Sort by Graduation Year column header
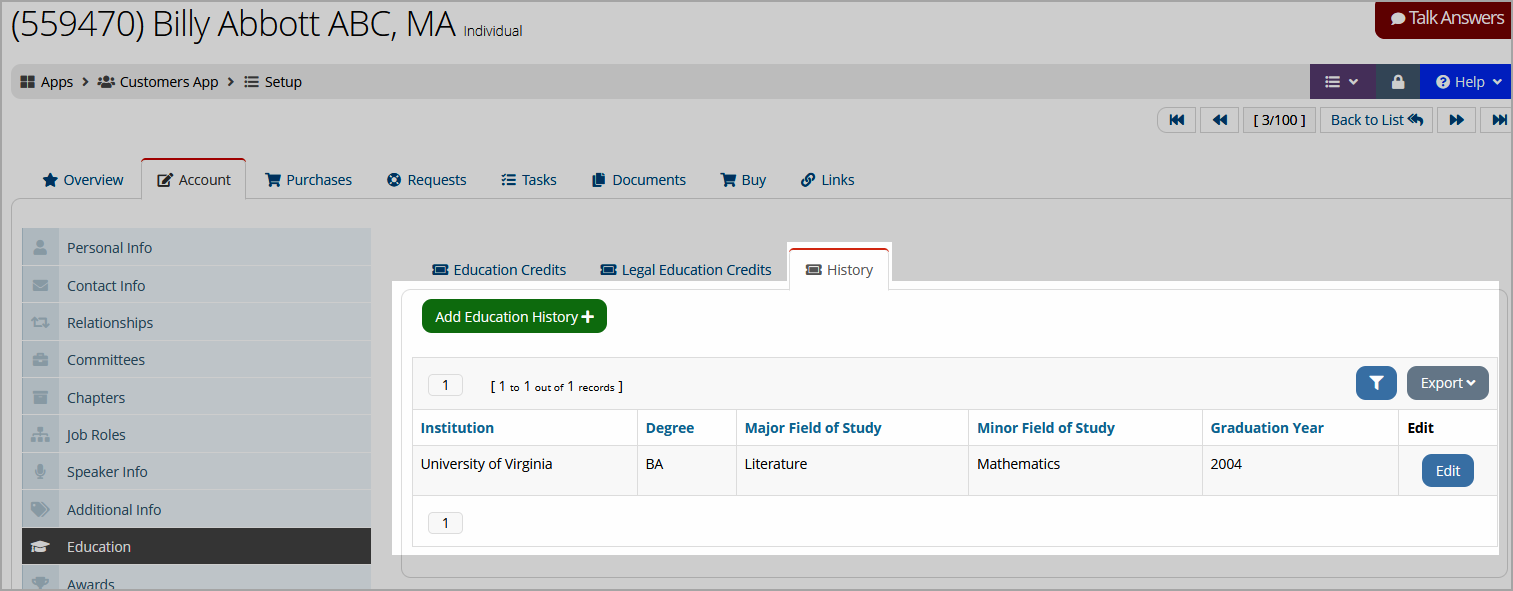The width and height of the screenshot is (1513, 591). click(1266, 428)
